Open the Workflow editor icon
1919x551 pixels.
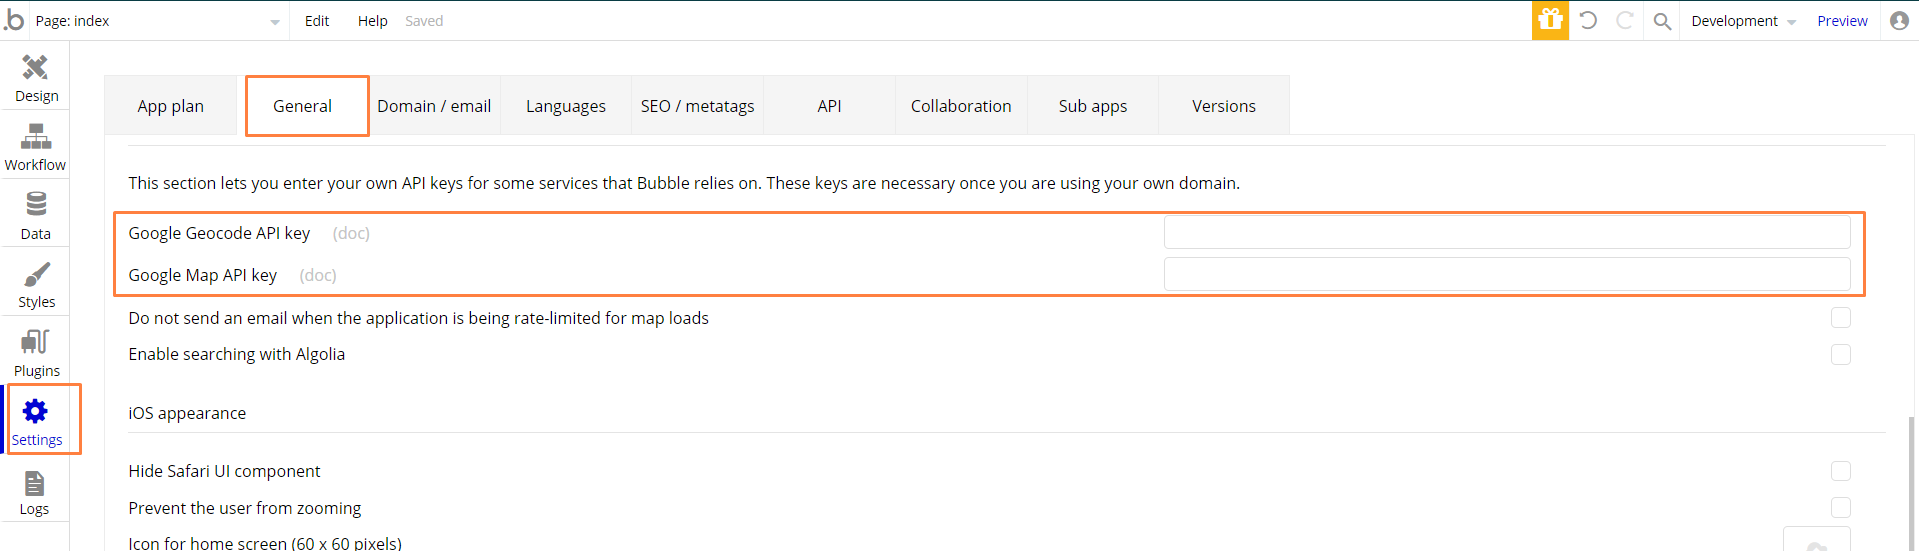click(36, 147)
